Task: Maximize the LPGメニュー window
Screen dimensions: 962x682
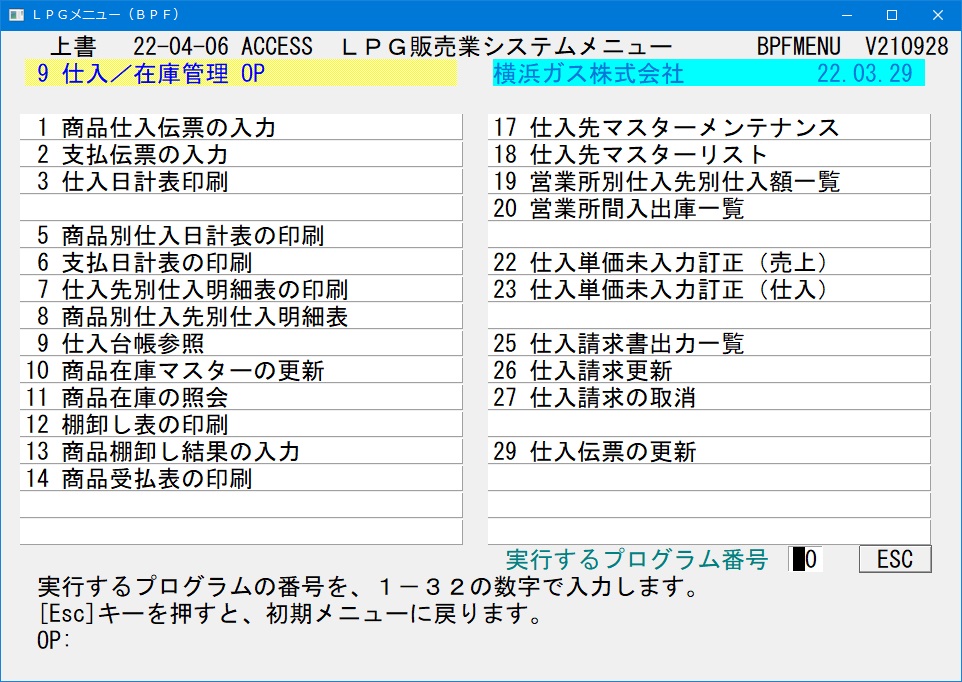Action: tap(892, 15)
